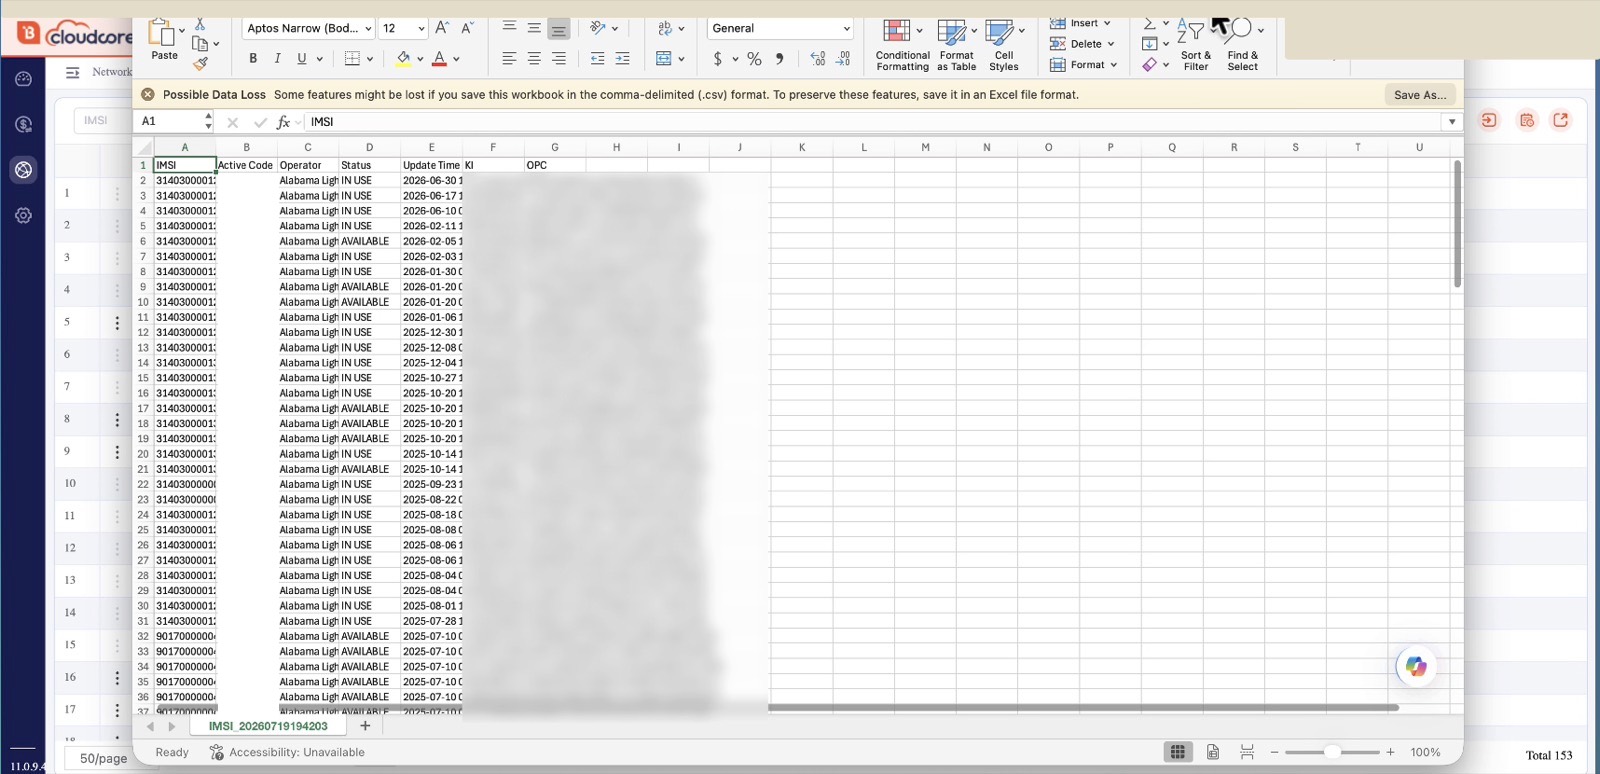Align cell text left
This screenshot has height=774, width=1600.
pos(509,59)
